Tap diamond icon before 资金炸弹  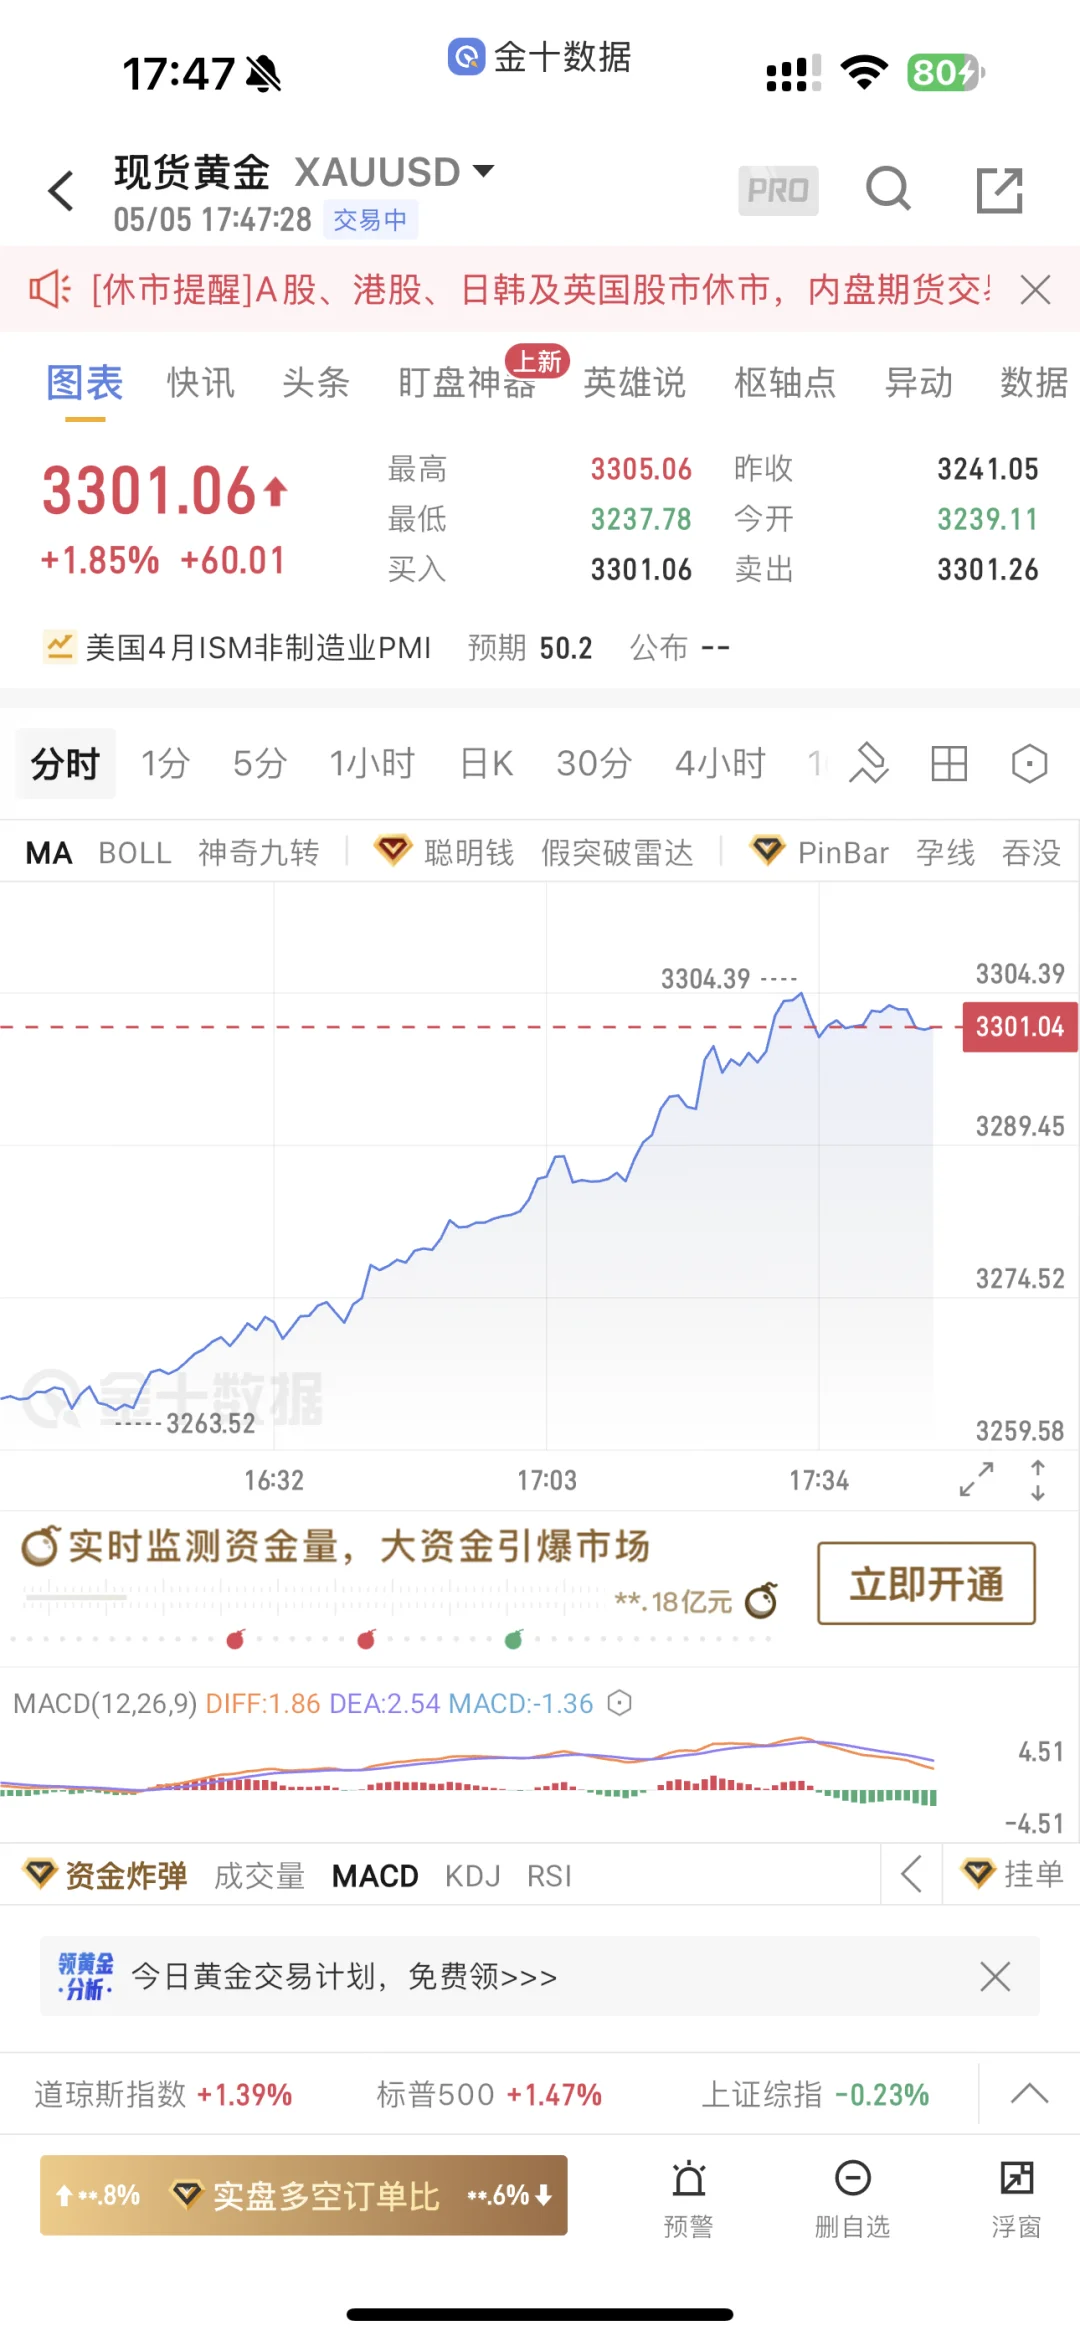click(40, 1873)
